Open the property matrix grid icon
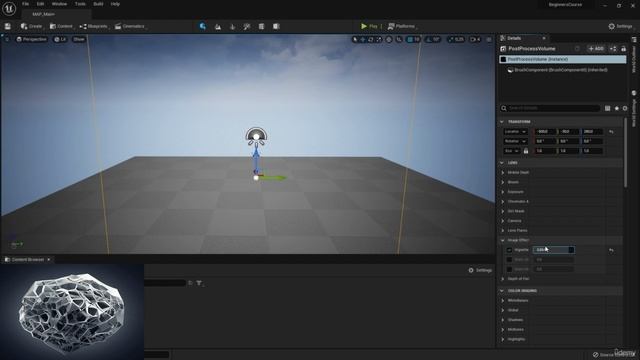 [607, 108]
